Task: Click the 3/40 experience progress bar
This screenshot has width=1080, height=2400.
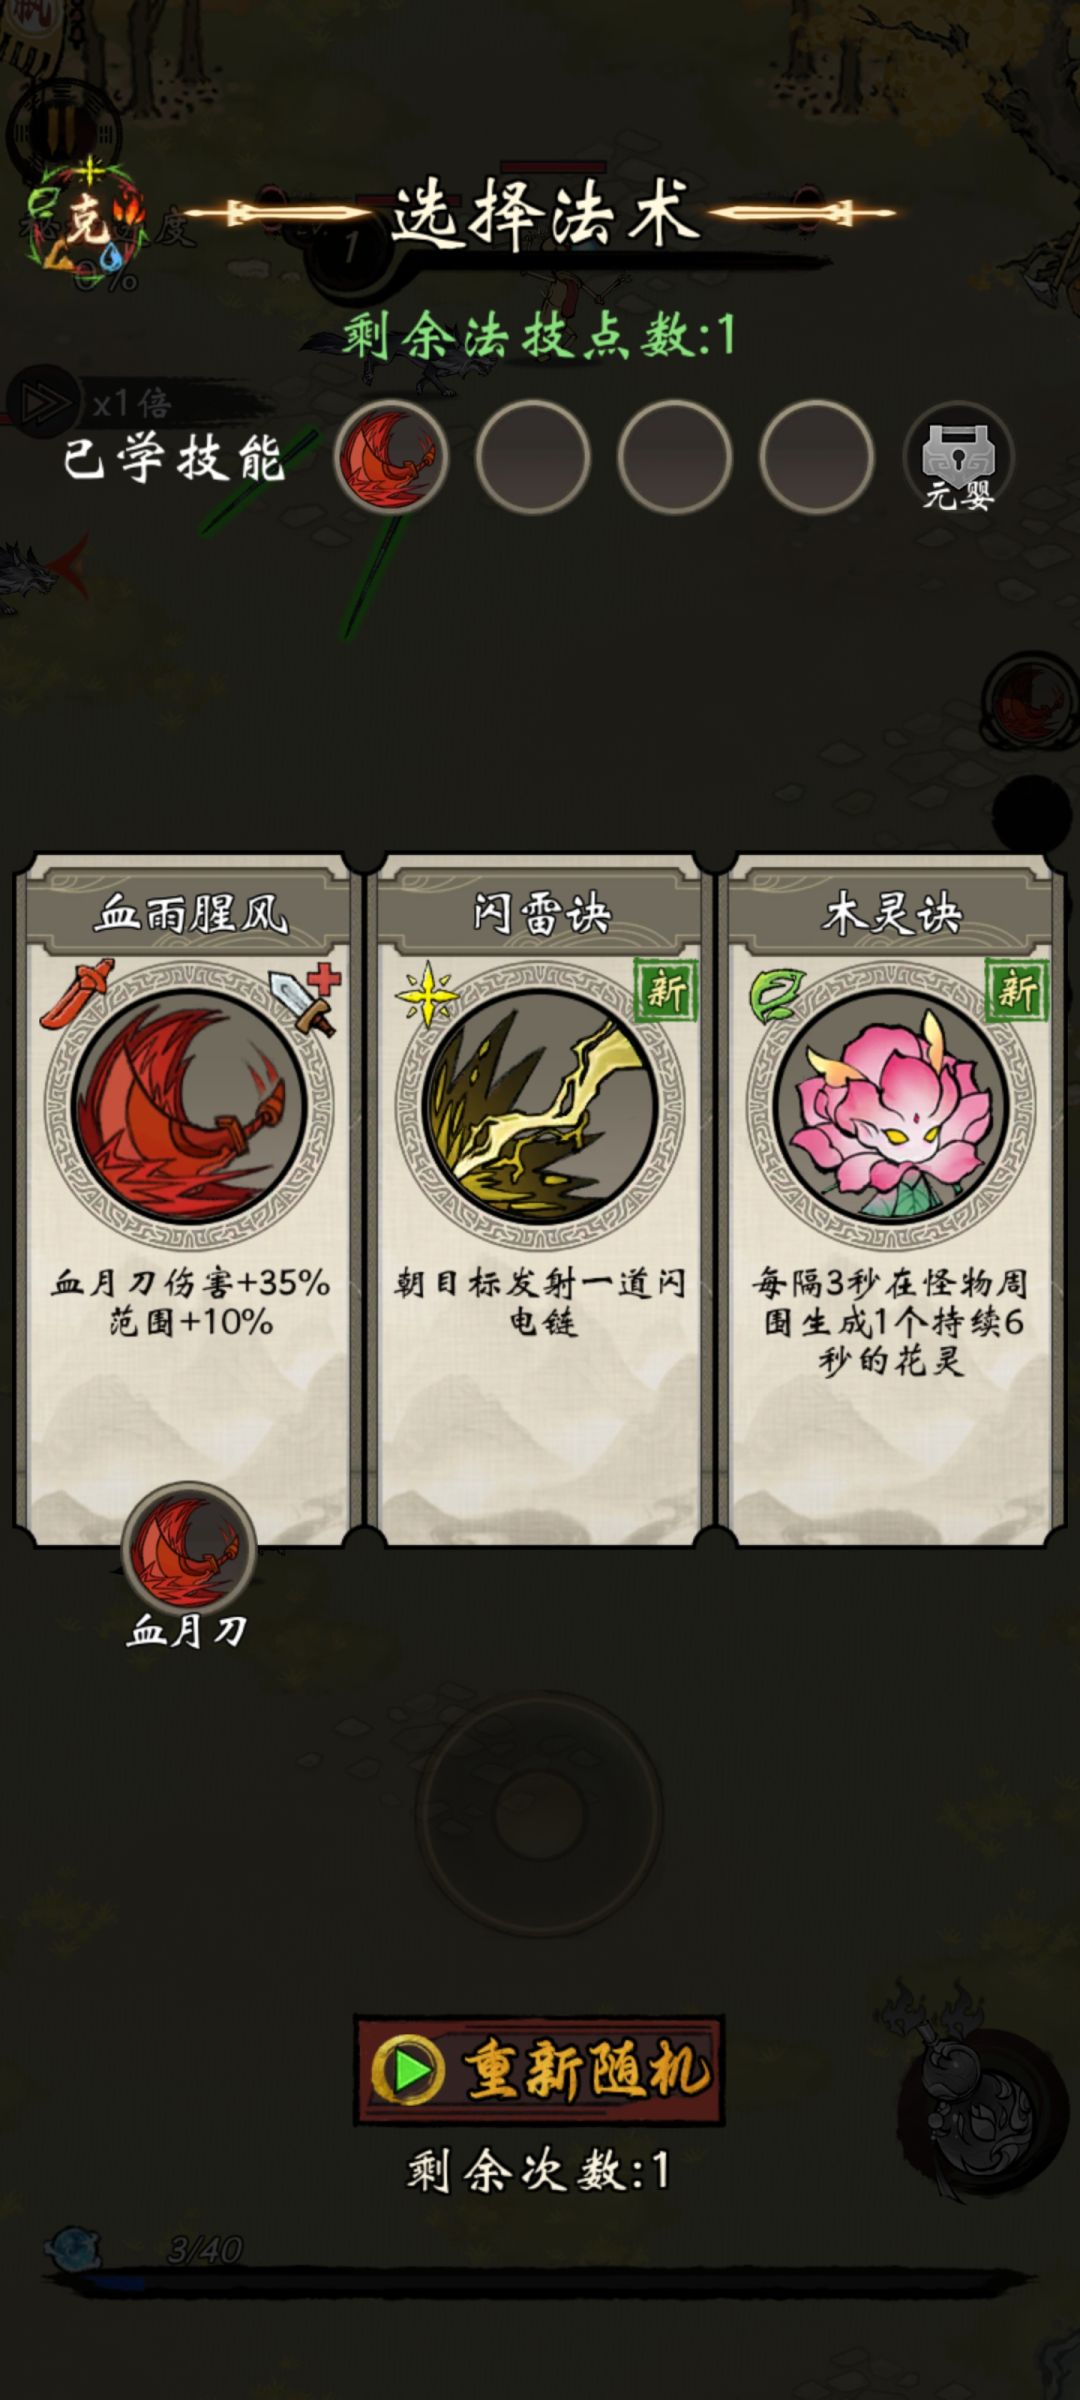Action: 540,2279
